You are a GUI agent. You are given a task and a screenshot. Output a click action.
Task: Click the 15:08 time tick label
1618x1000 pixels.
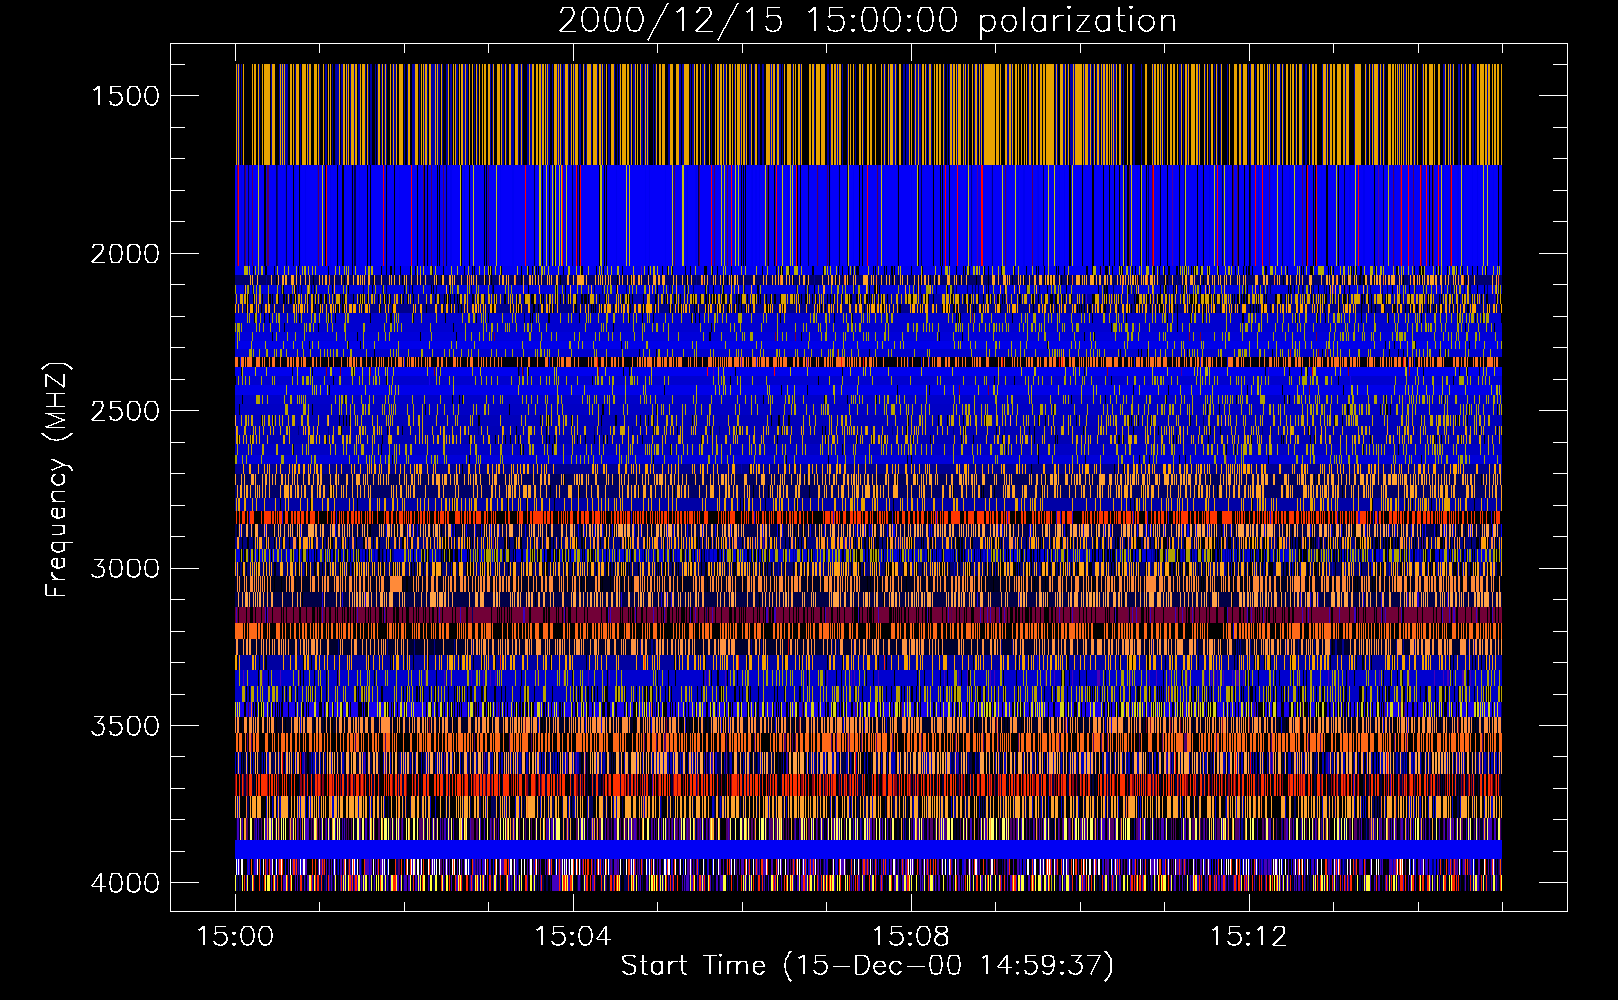910,937
